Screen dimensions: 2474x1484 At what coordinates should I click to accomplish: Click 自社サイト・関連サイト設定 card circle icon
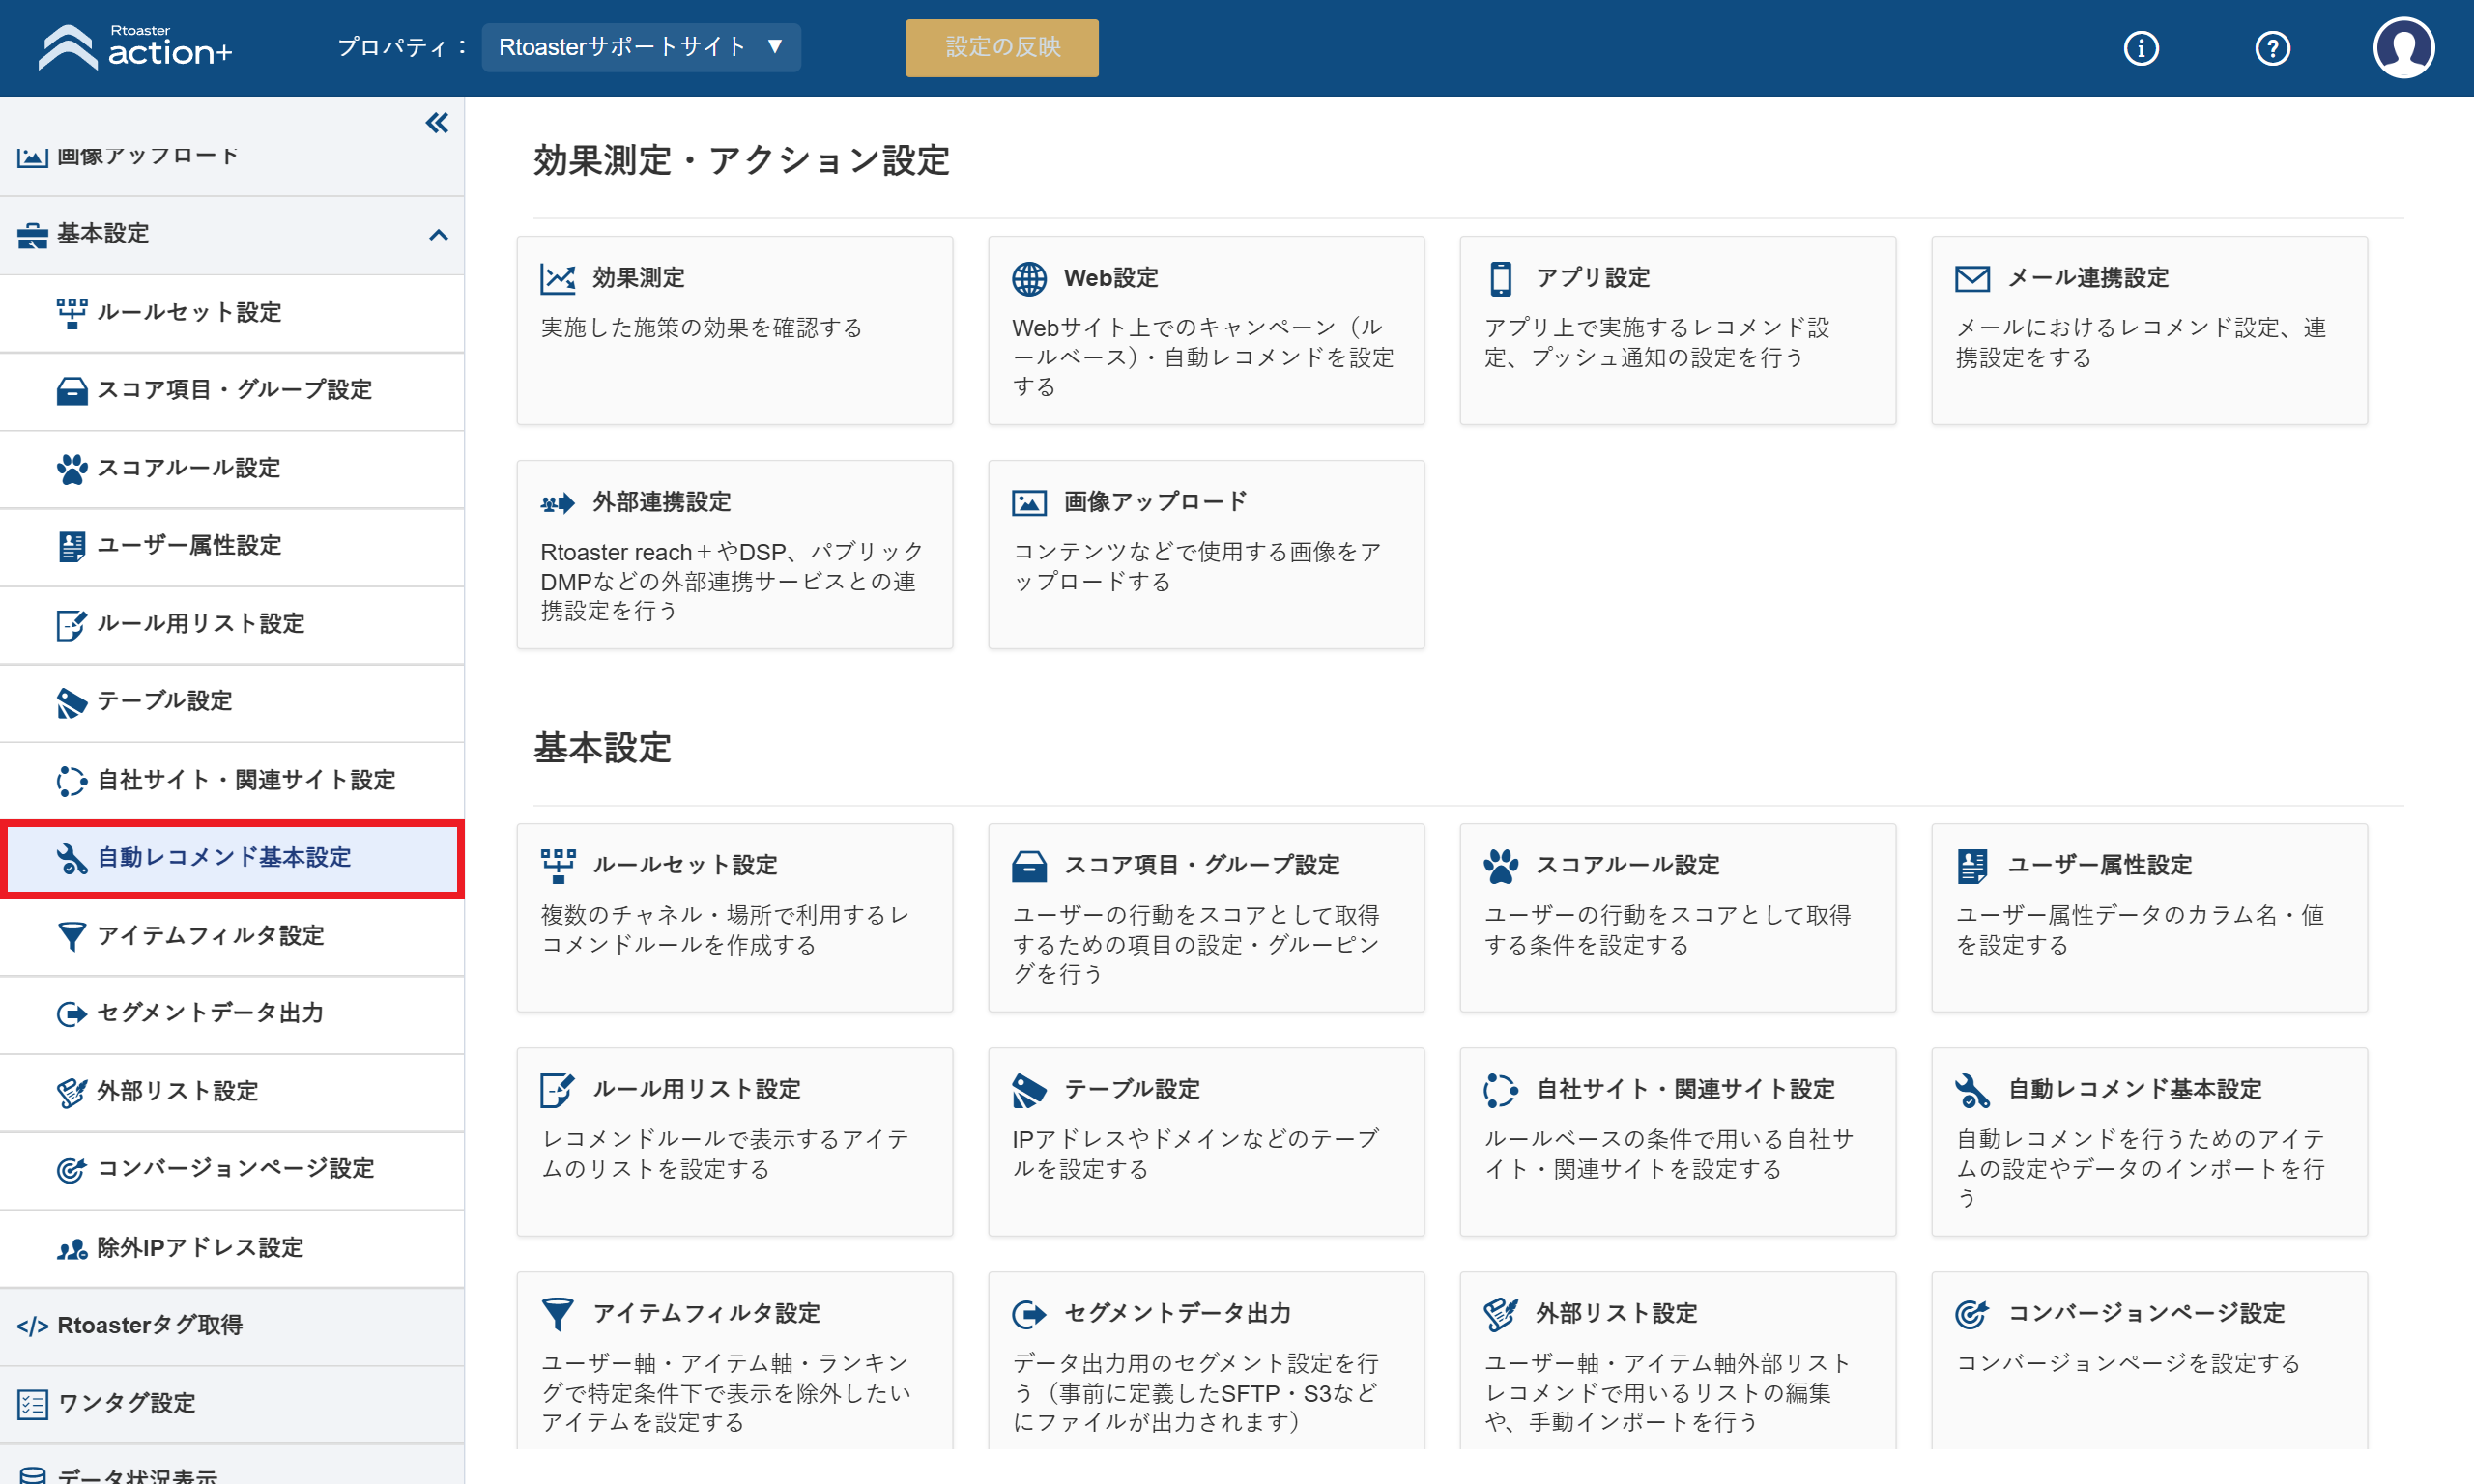click(x=1500, y=1090)
